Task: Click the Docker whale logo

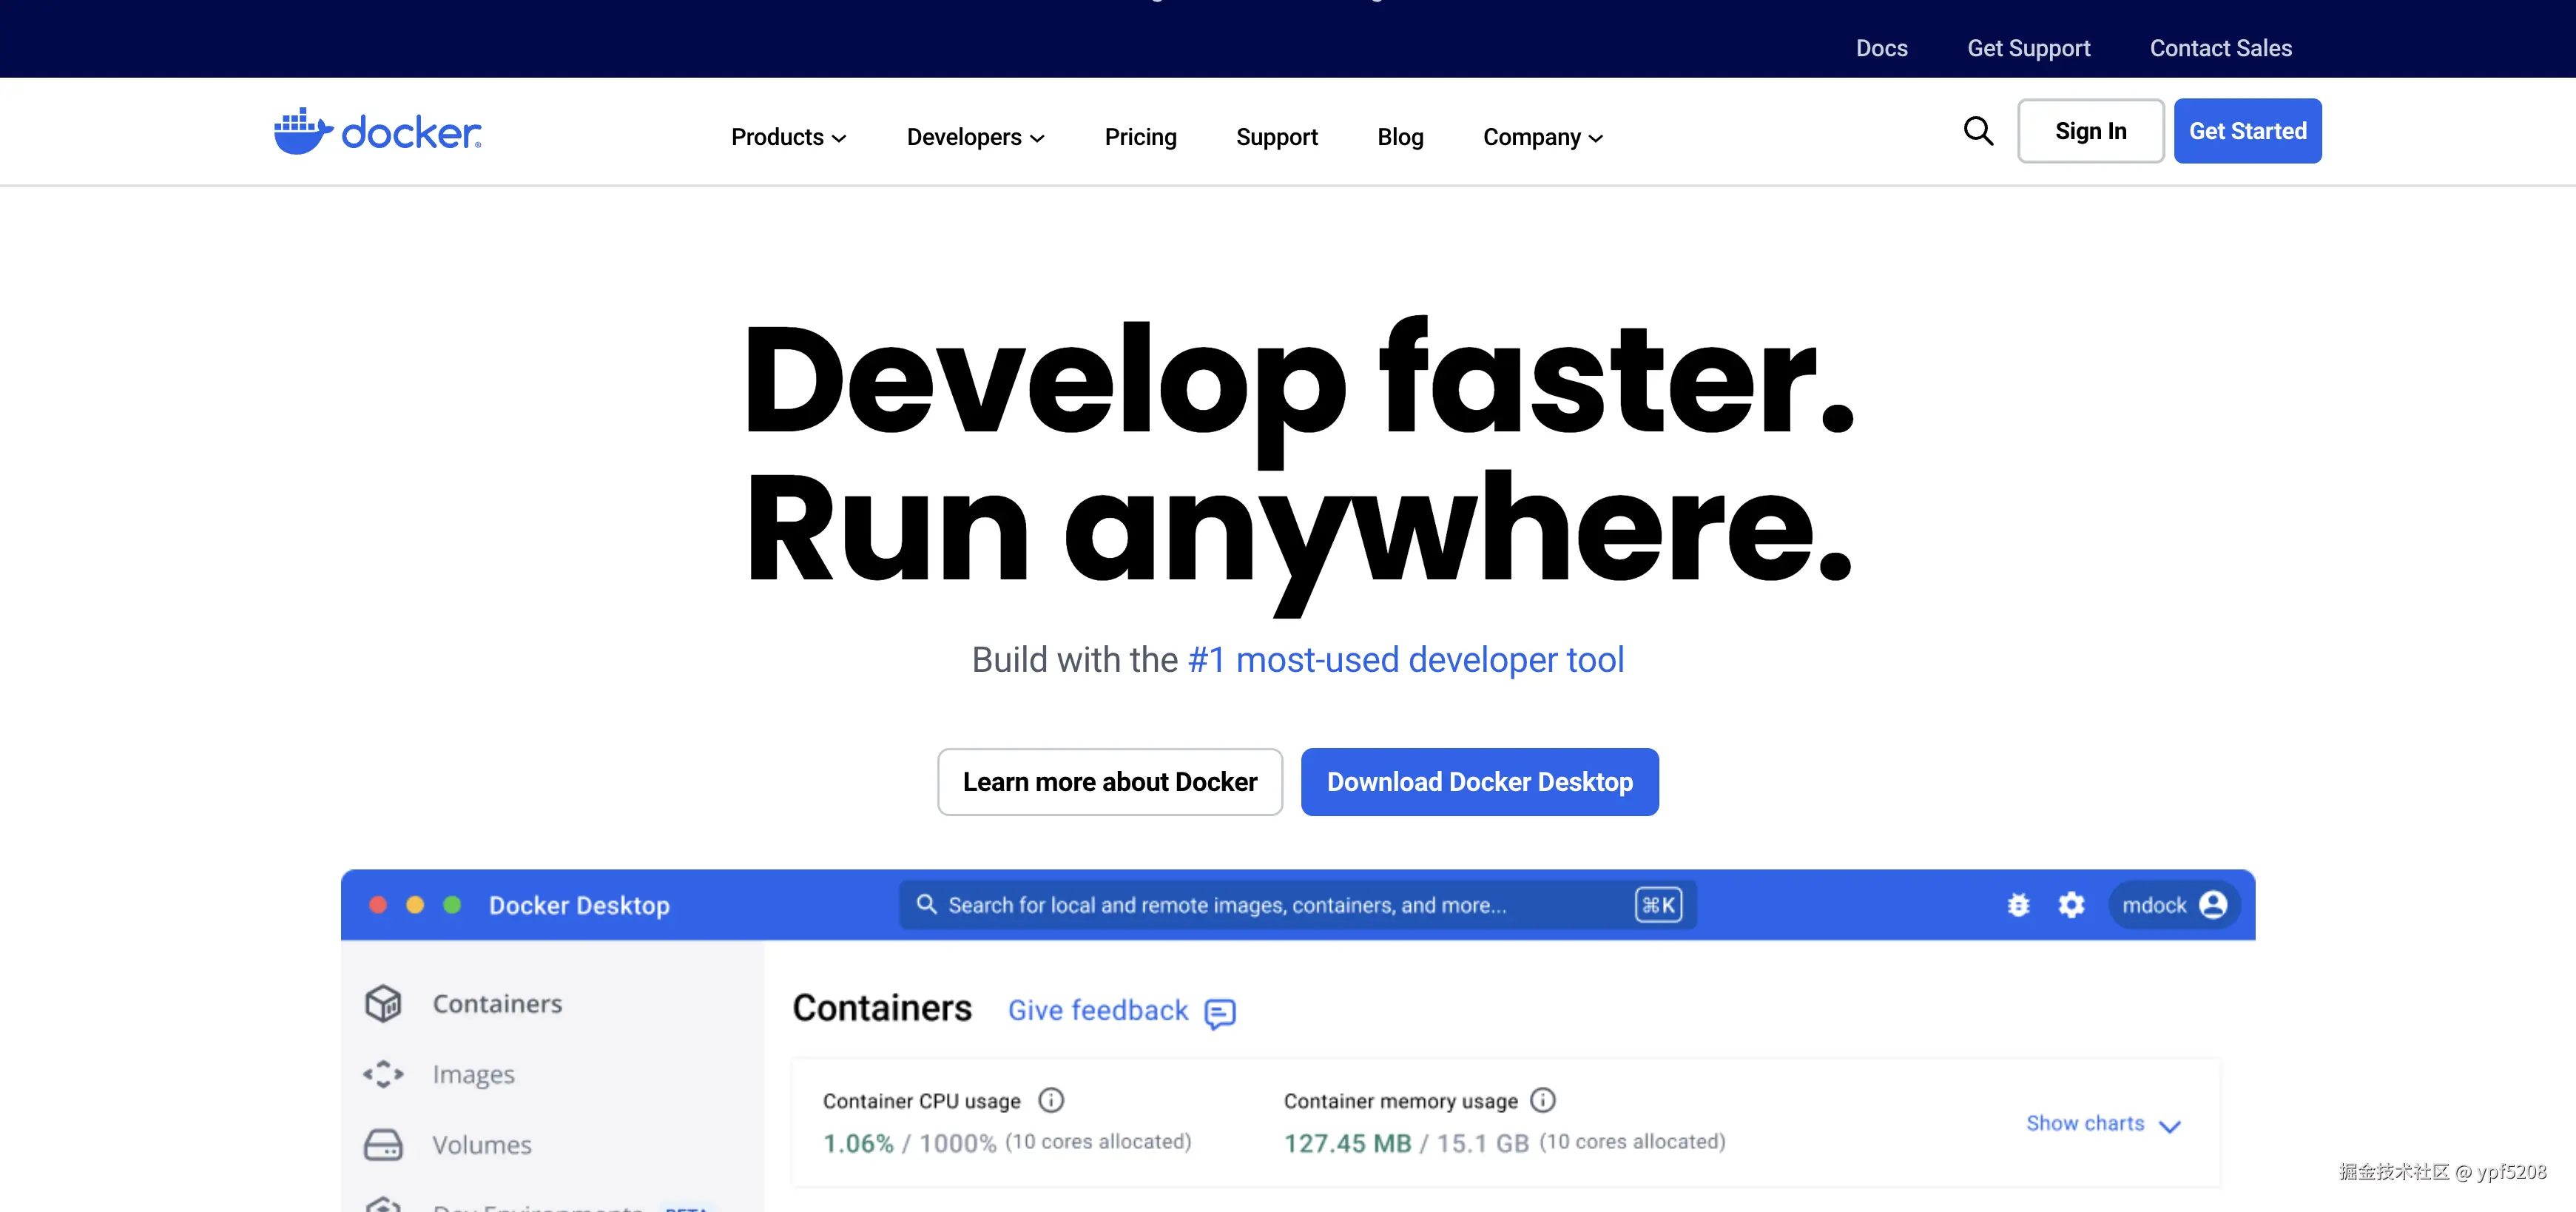Action: 303,131
